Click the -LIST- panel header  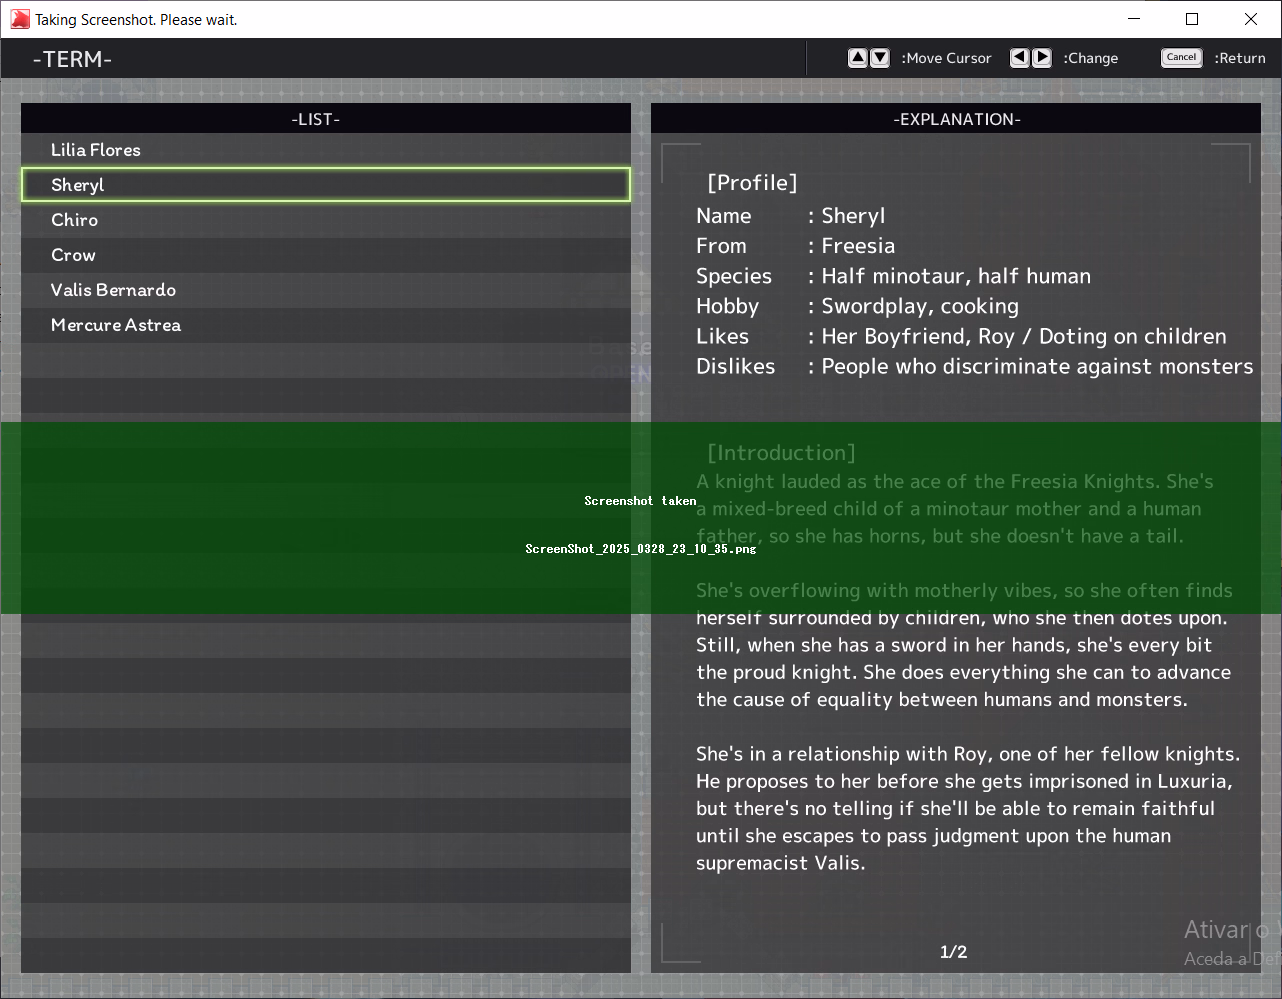coord(316,119)
